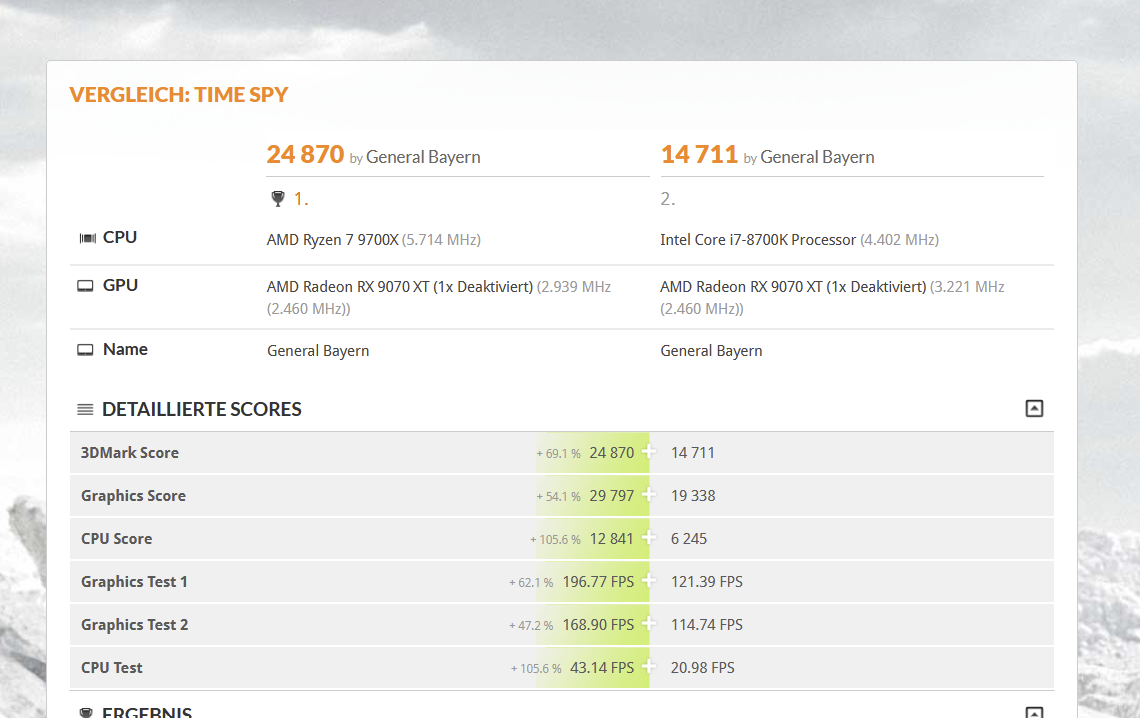Click plus icon in CPU Test row
This screenshot has height=718, width=1140.
pos(649,666)
